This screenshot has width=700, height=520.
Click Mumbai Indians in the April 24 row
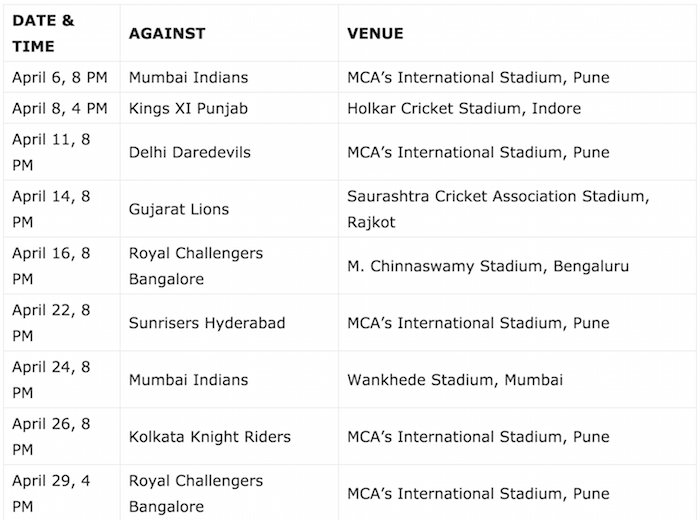[x=189, y=380]
